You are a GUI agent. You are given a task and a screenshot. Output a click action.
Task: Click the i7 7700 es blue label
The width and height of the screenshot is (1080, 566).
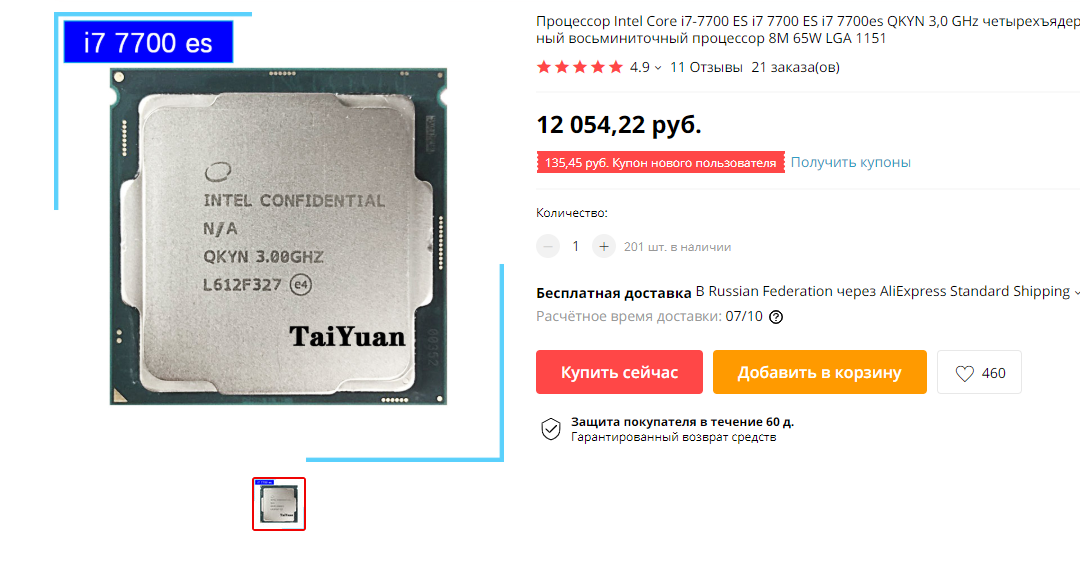pos(148,42)
